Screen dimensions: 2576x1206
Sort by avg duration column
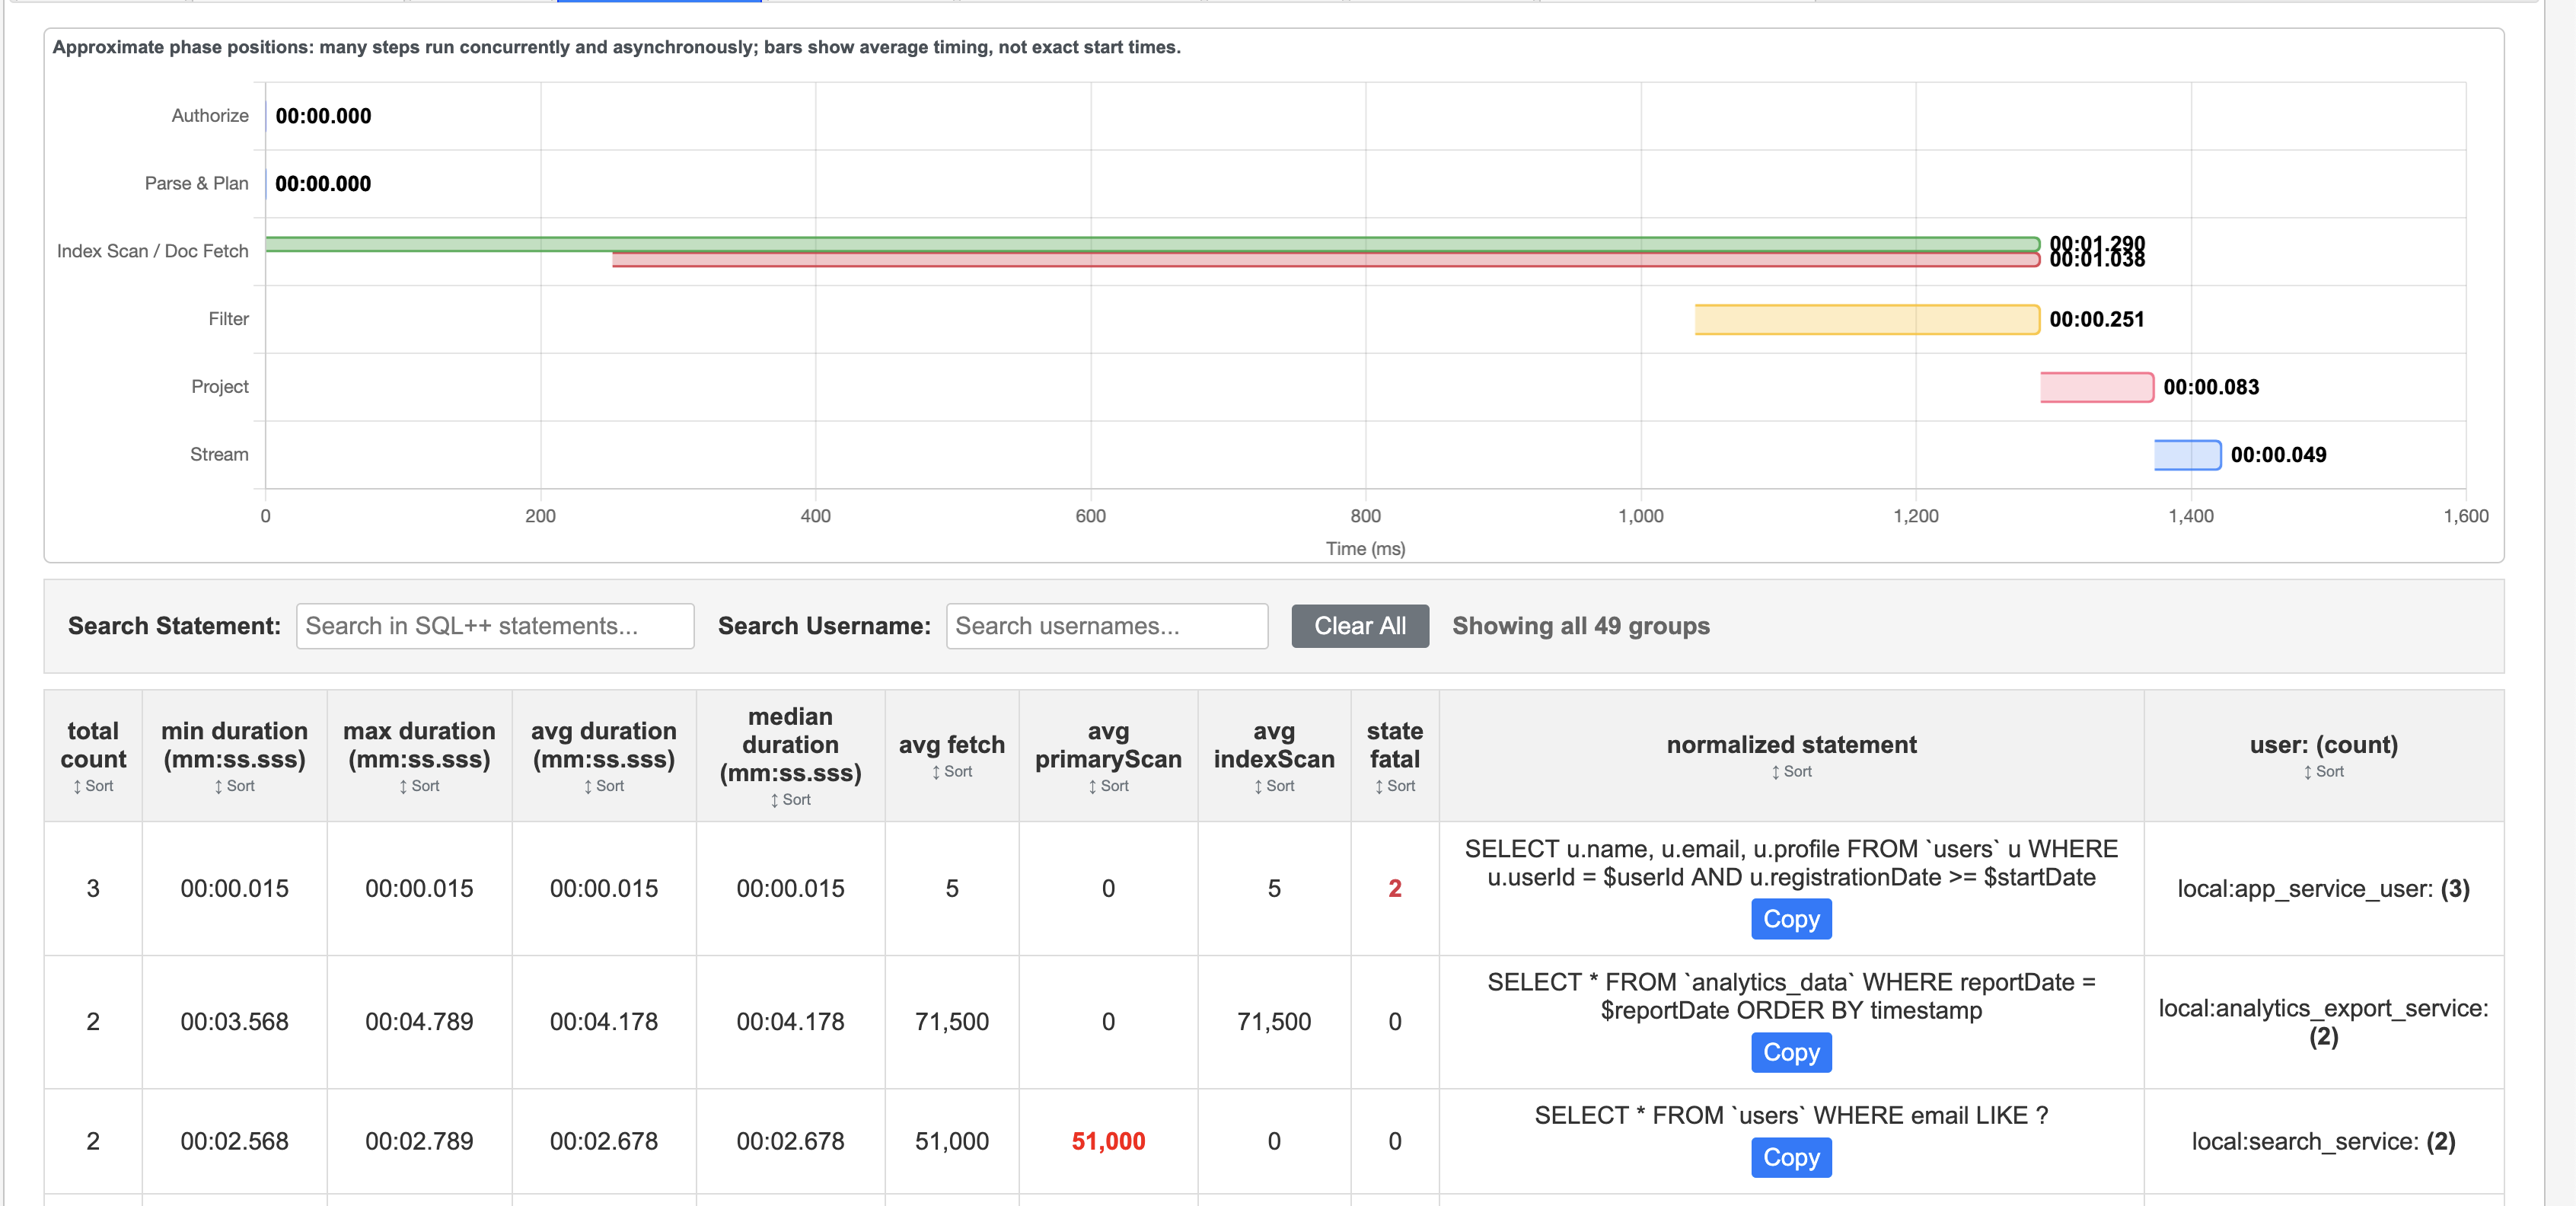tap(603, 786)
